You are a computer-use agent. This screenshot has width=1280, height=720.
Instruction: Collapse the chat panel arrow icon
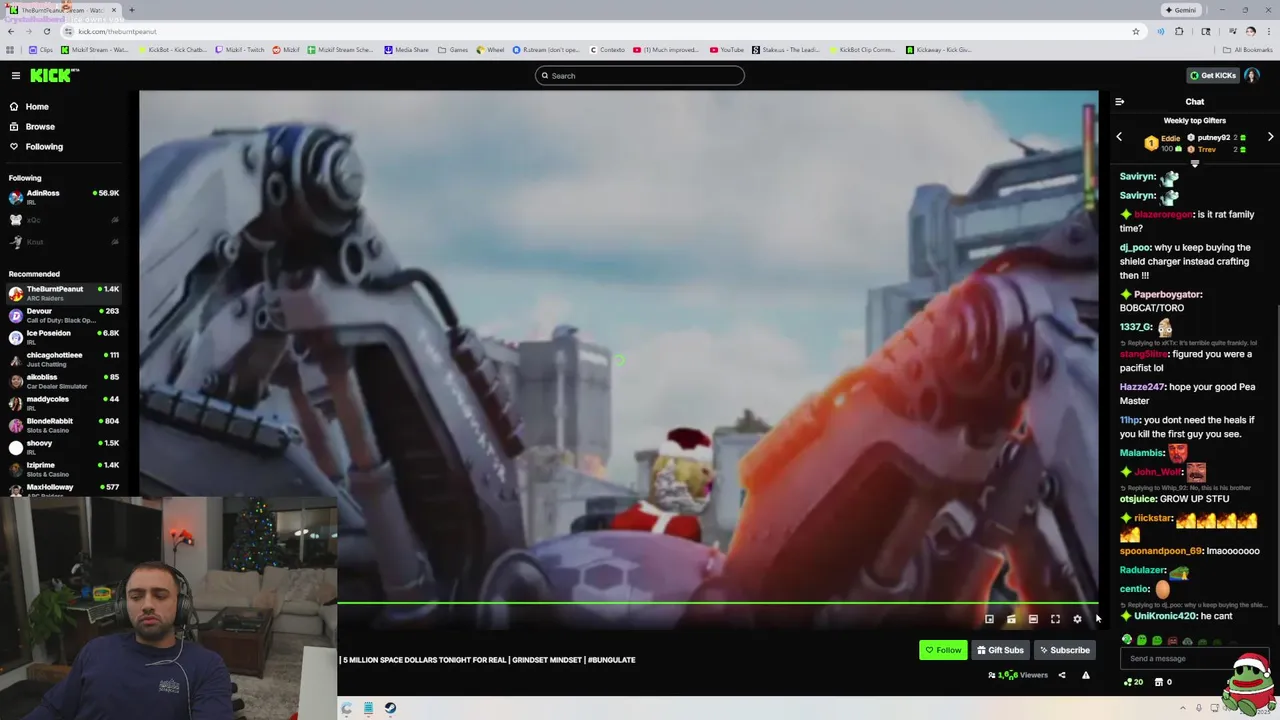[x=1119, y=101]
